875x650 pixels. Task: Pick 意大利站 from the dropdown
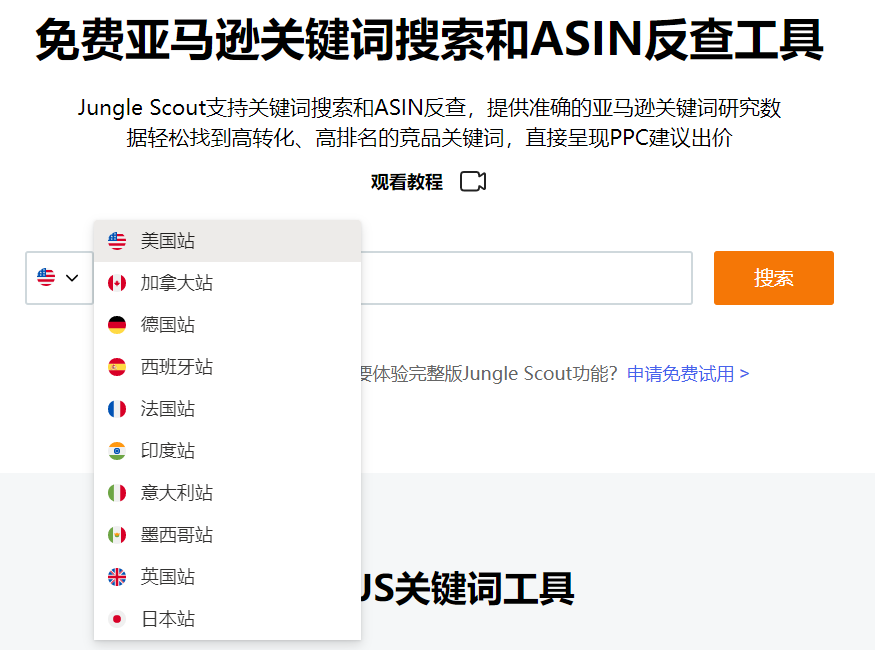[177, 493]
